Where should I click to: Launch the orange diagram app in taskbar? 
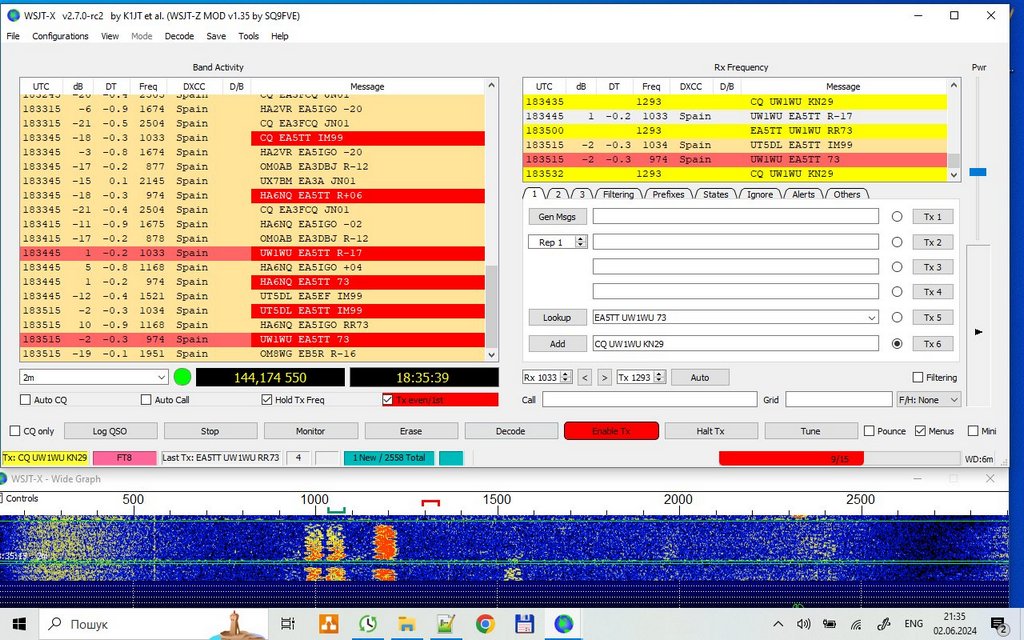(x=328, y=624)
